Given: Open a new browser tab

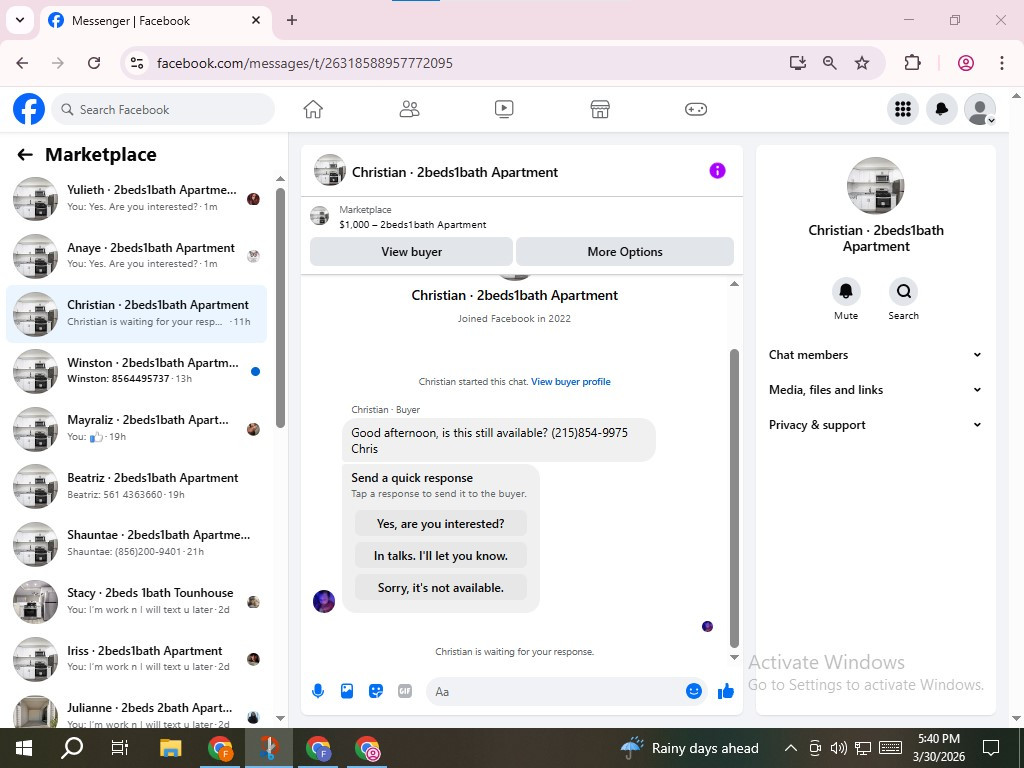Looking at the screenshot, I should pos(292,20).
